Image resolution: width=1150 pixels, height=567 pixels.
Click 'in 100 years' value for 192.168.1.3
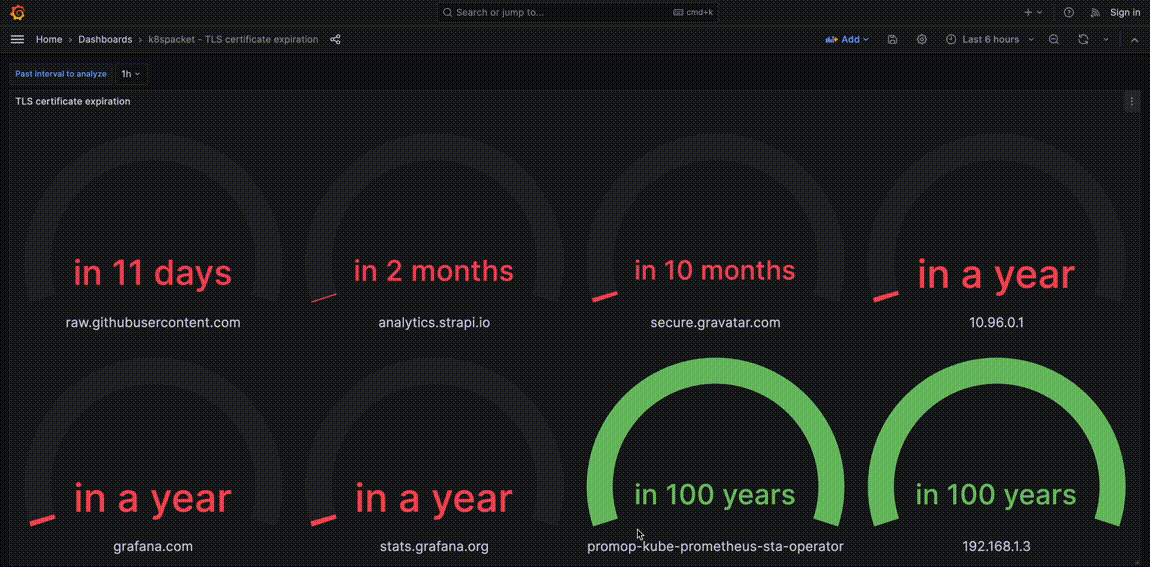(x=996, y=495)
